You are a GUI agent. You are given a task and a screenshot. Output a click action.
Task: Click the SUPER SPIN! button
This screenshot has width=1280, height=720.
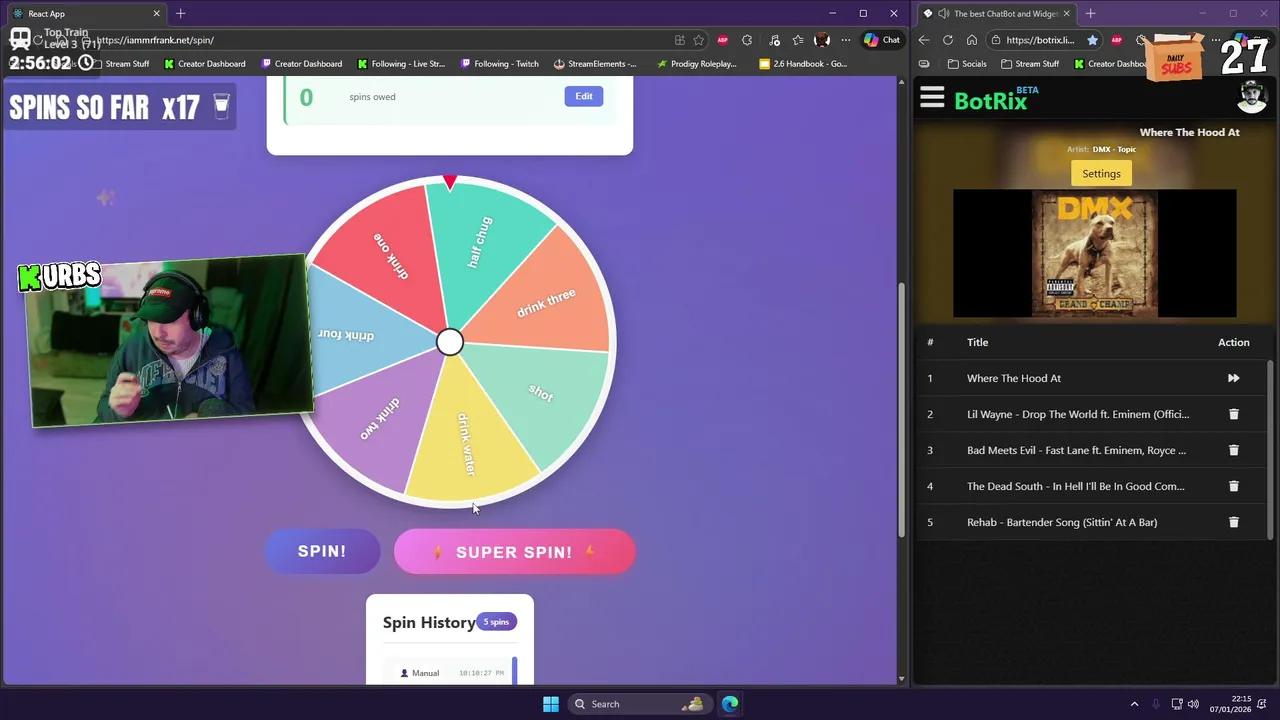(514, 552)
